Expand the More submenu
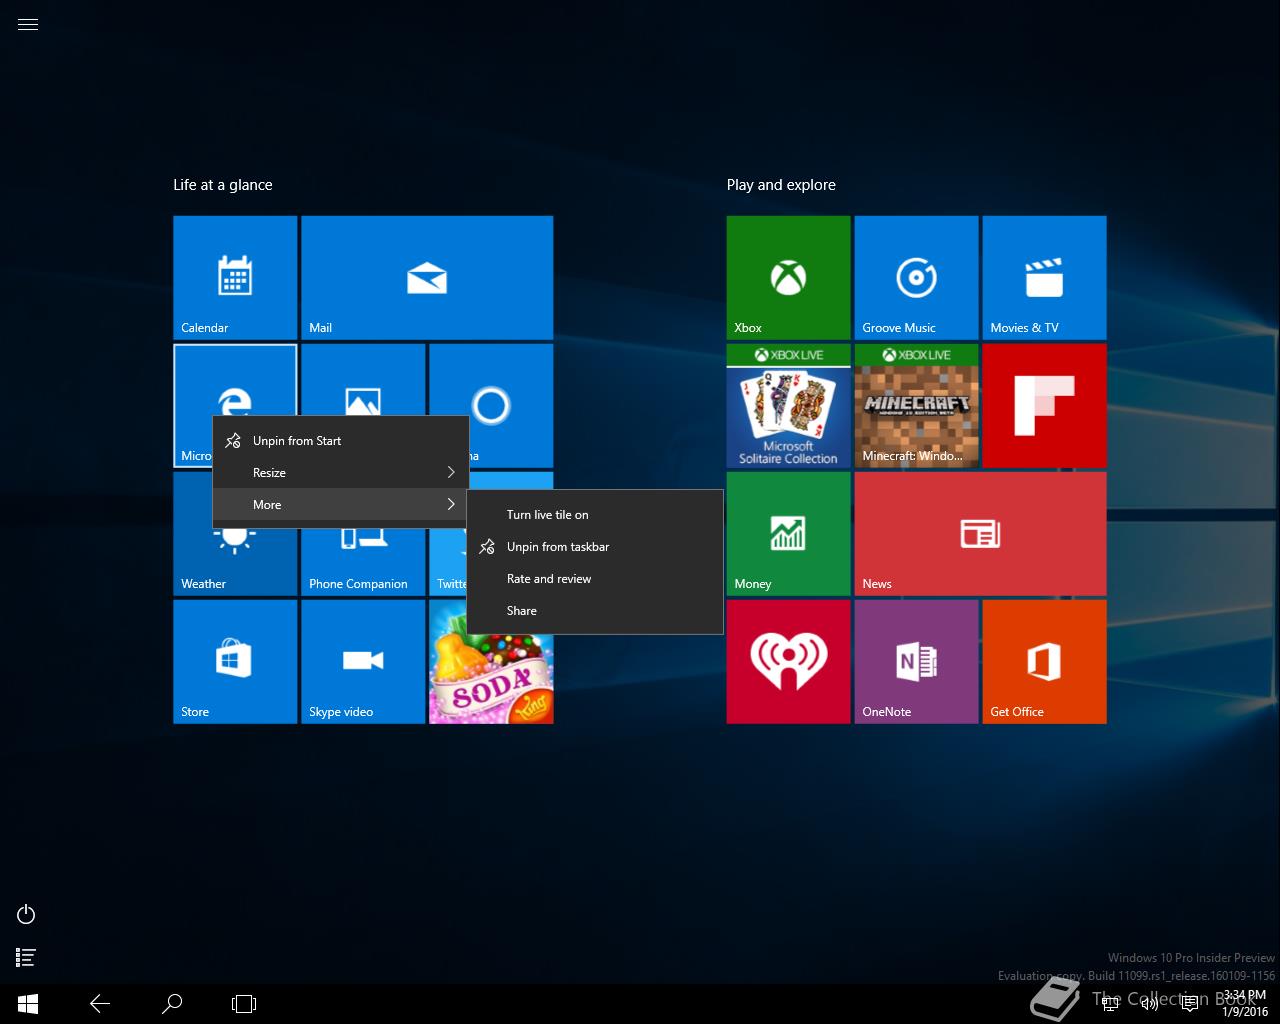 coord(341,505)
